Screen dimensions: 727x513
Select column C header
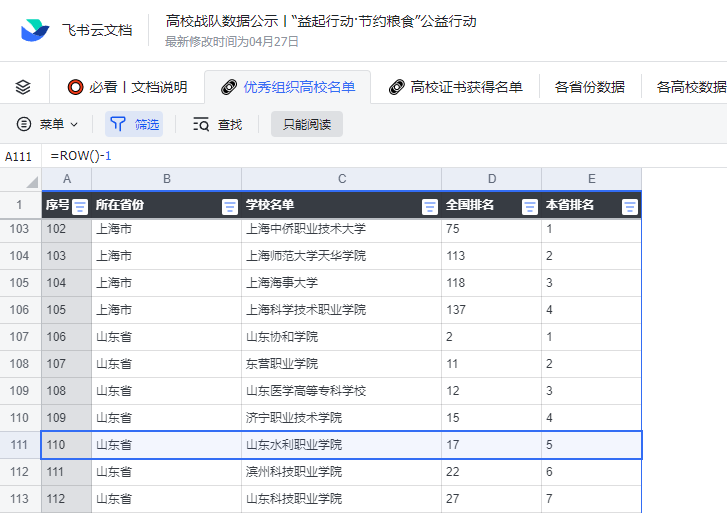tap(341, 179)
